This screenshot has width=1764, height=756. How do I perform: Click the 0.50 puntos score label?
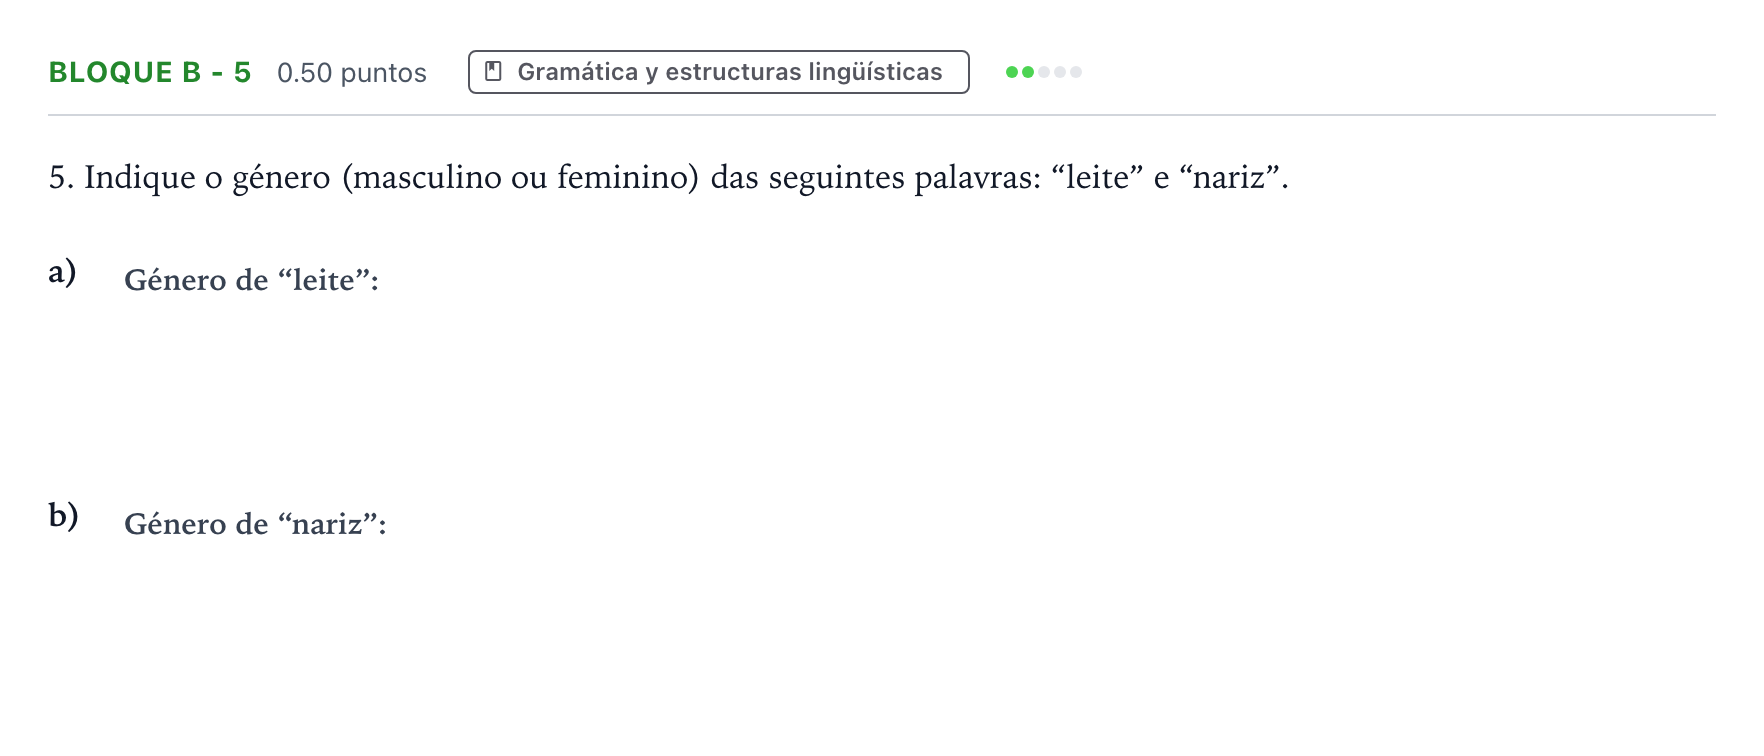click(x=352, y=73)
